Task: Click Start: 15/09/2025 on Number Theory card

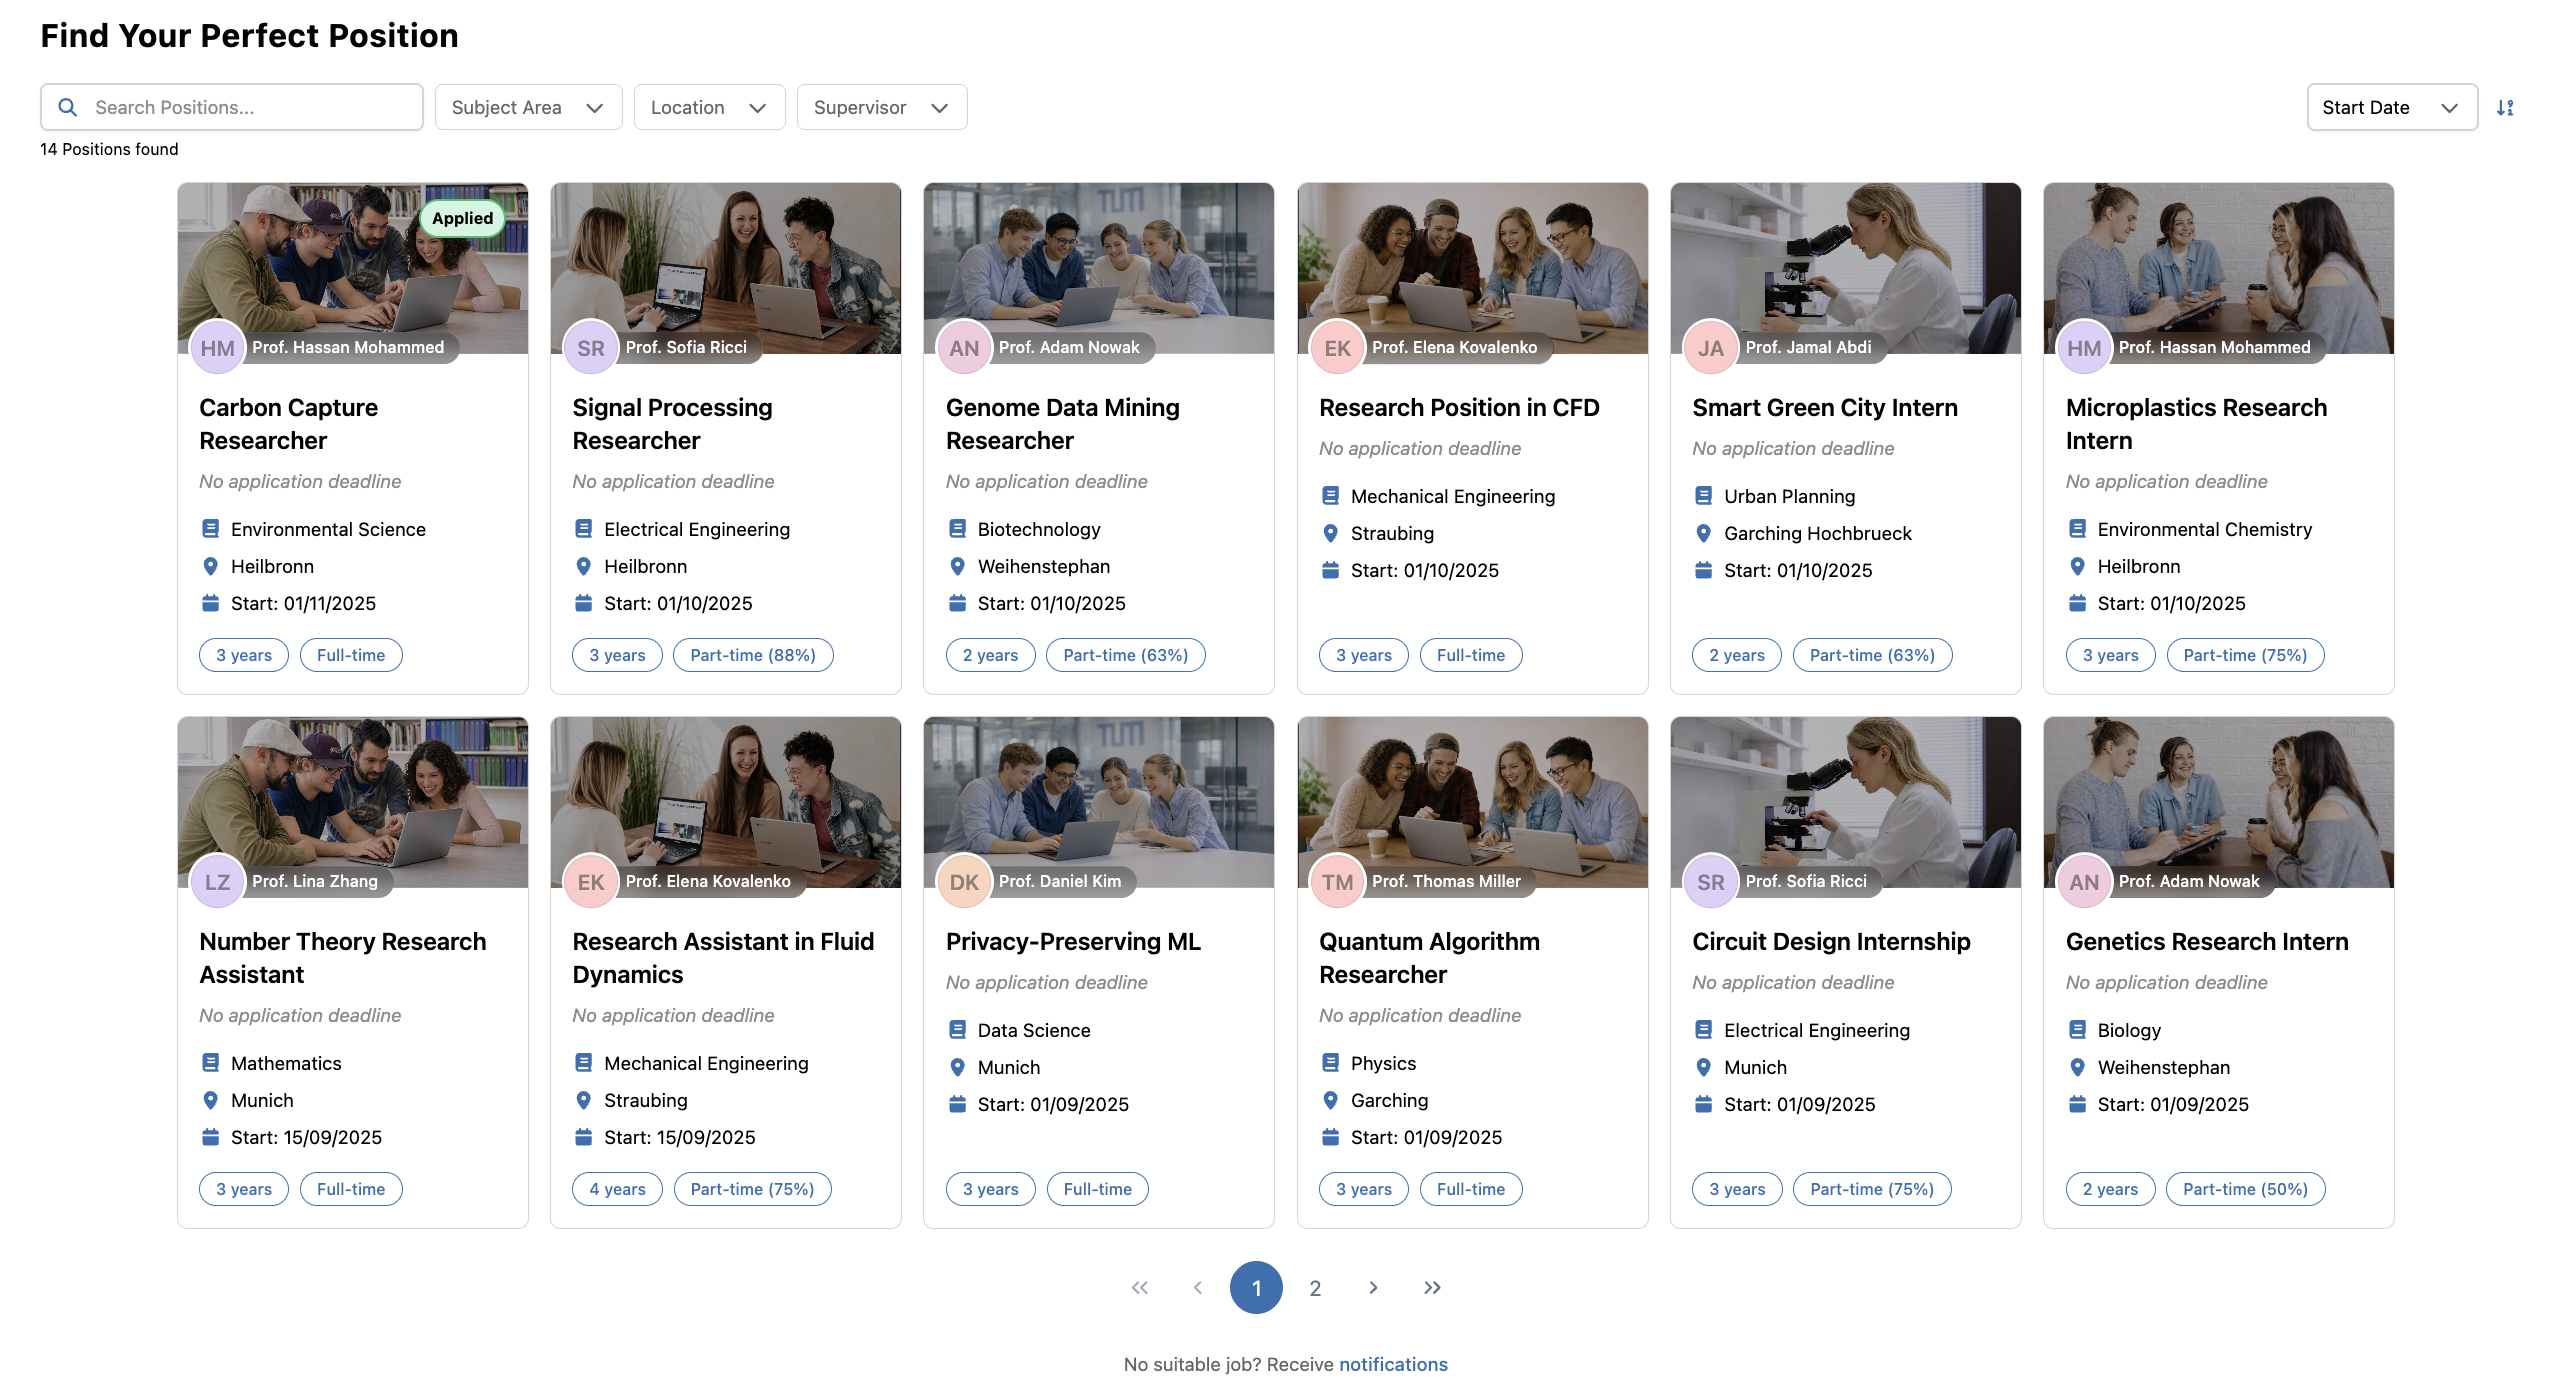Action: click(x=306, y=1137)
